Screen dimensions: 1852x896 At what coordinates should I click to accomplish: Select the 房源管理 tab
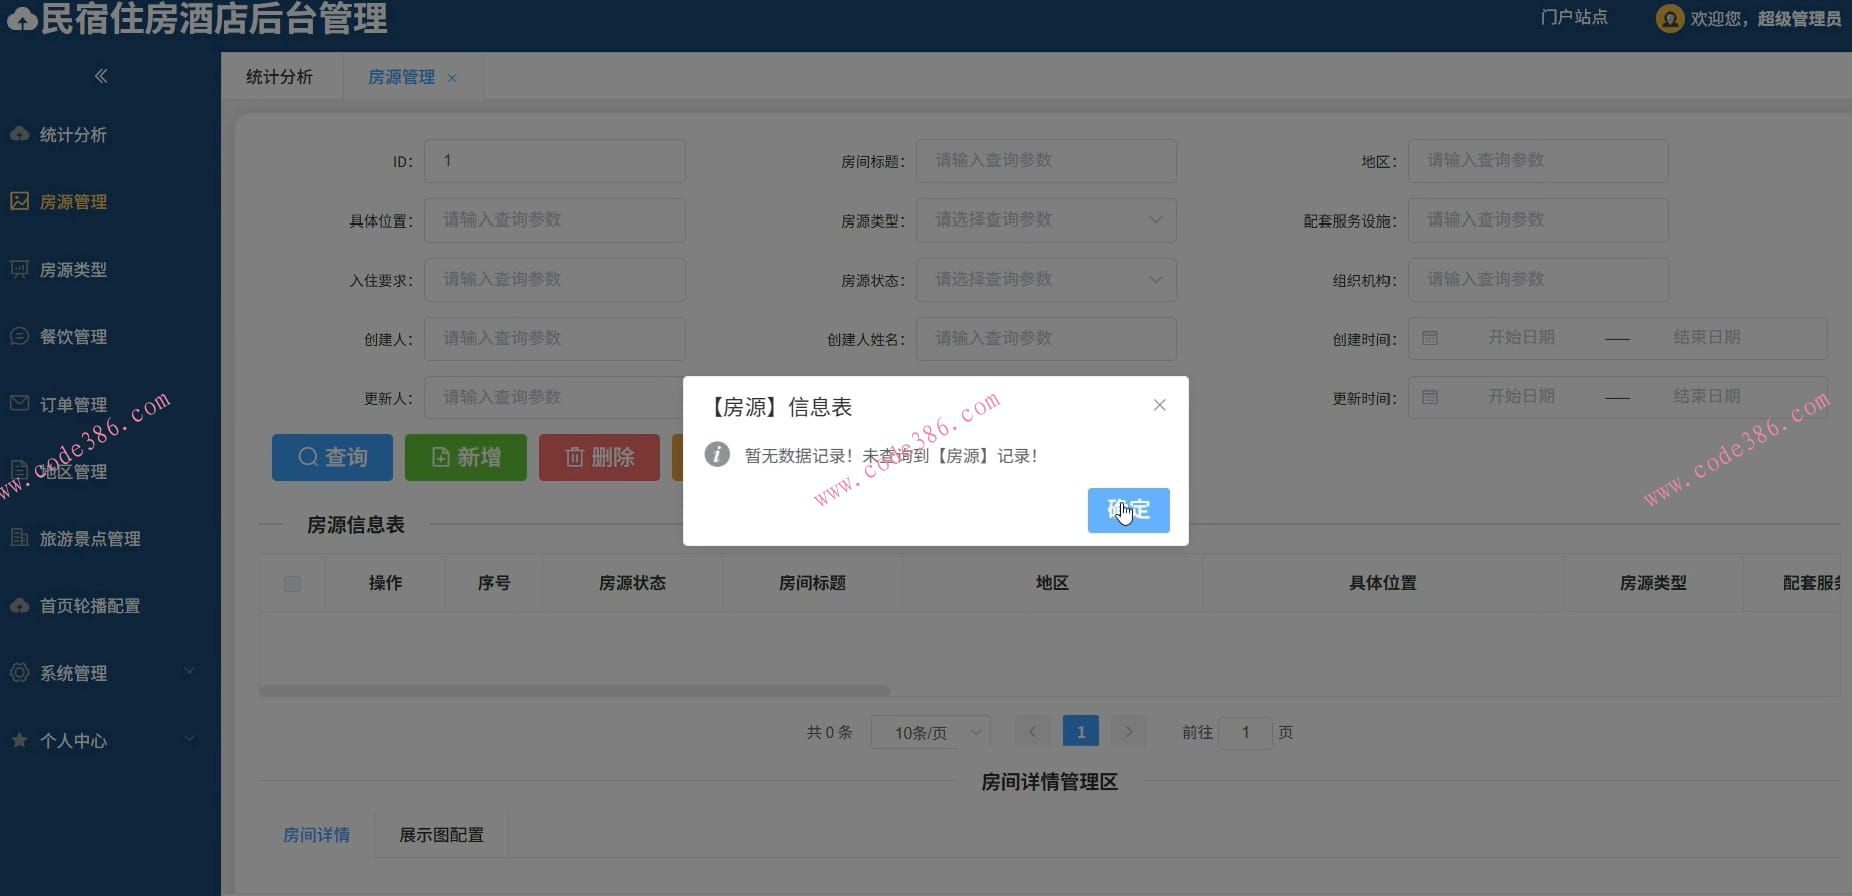point(401,77)
